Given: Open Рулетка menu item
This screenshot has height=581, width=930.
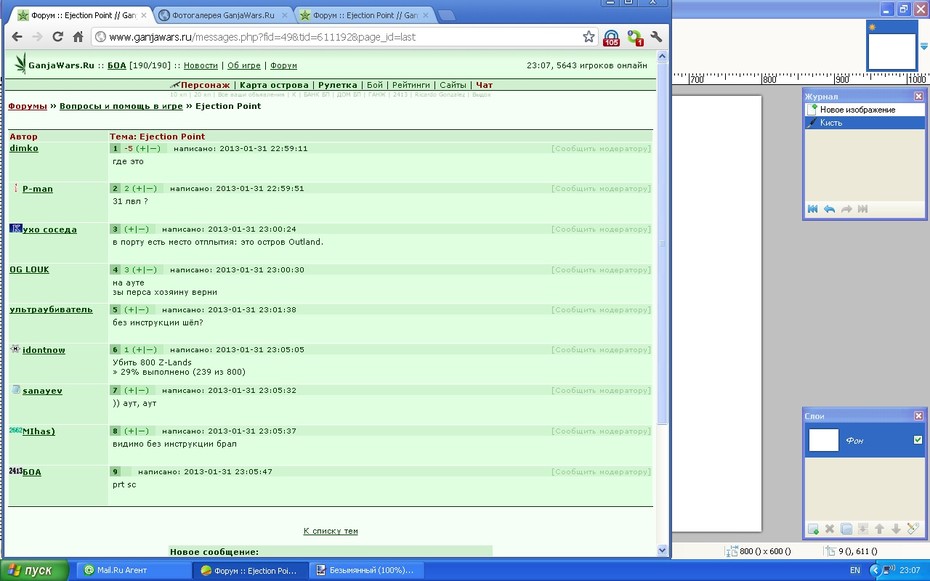Looking at the screenshot, I should point(337,85).
